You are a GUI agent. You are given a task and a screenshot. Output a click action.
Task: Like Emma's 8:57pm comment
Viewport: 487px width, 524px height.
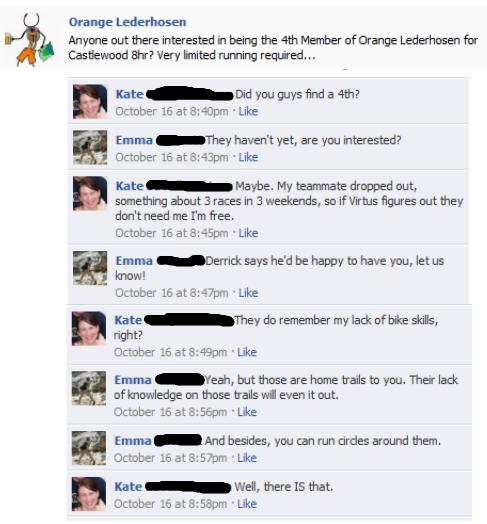tap(247, 458)
